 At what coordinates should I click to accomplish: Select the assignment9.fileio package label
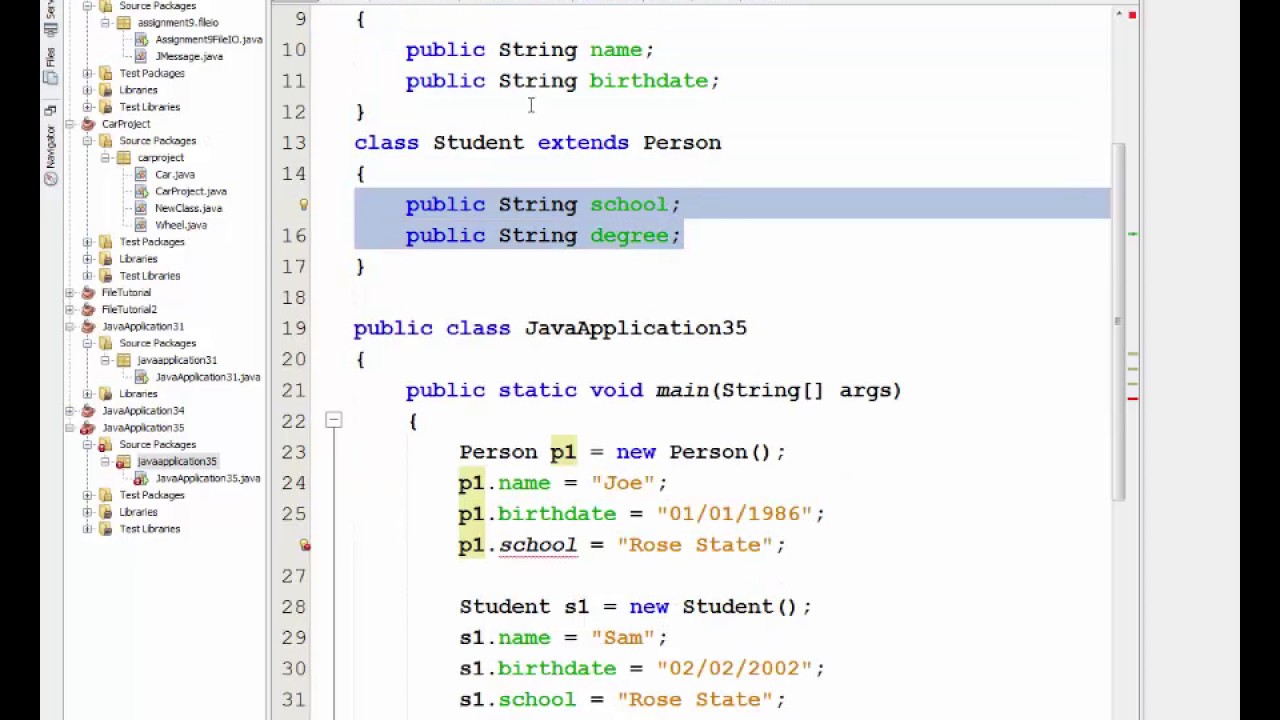tap(178, 22)
